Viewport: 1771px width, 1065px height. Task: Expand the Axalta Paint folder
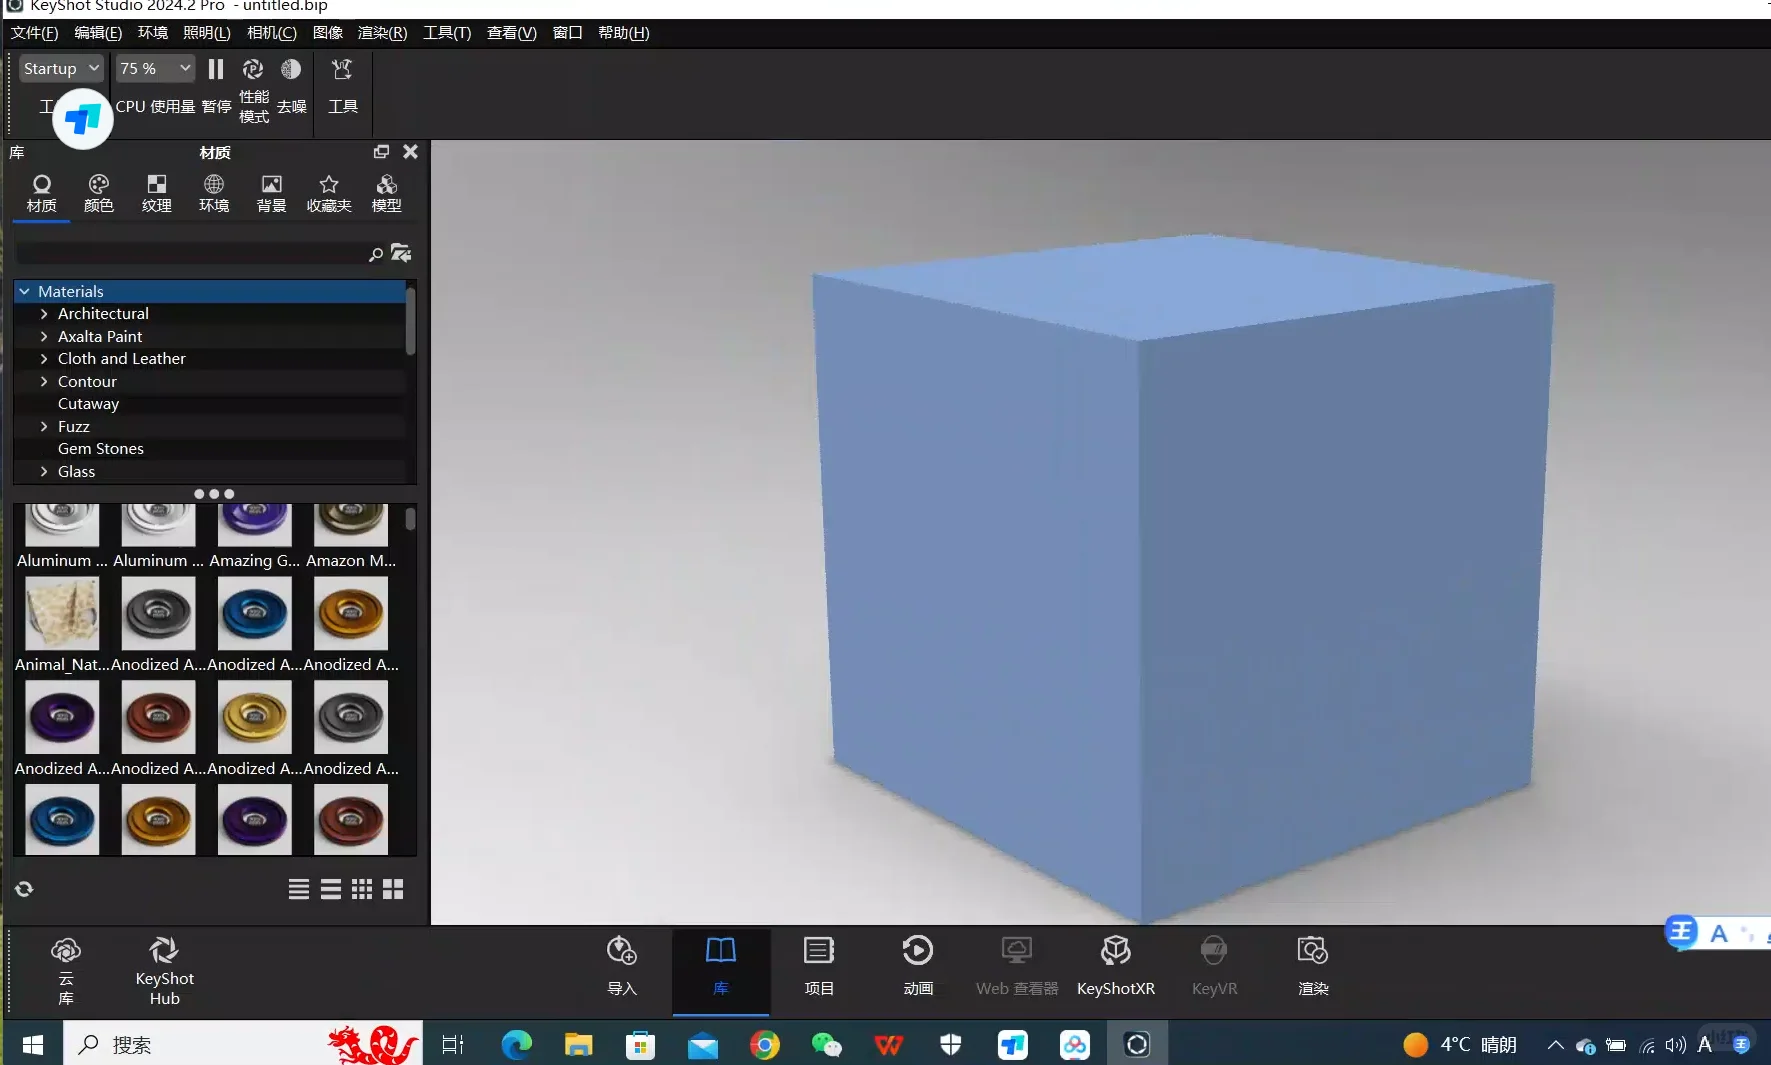tap(44, 336)
